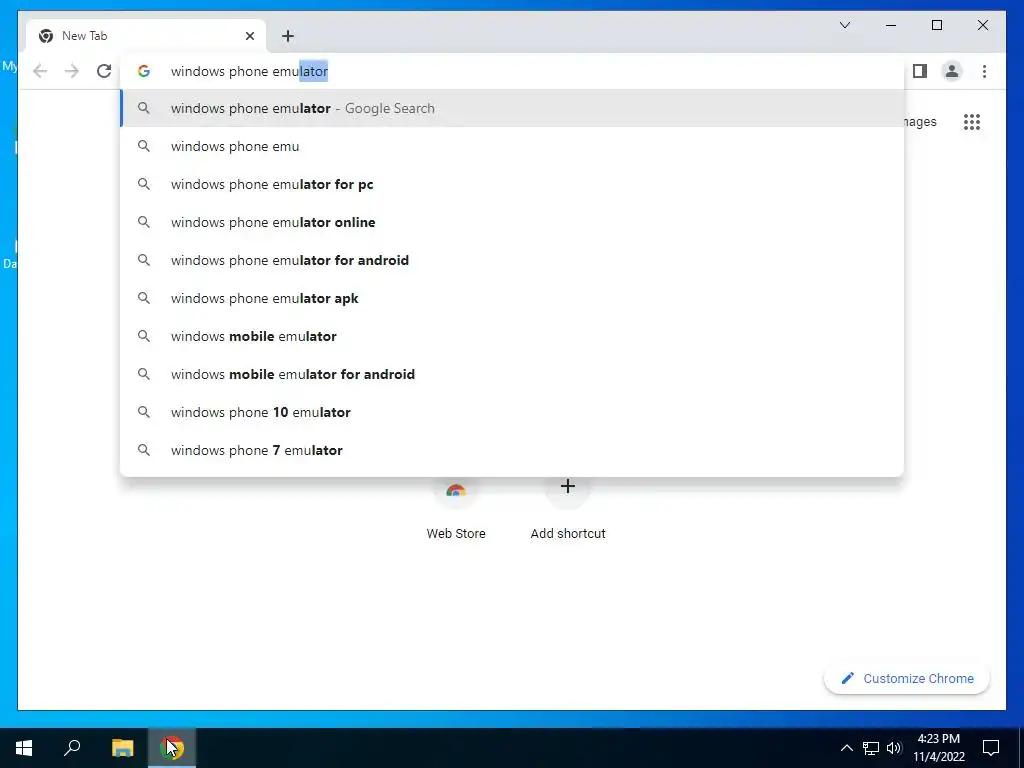Go back using the back arrow

tap(40, 71)
